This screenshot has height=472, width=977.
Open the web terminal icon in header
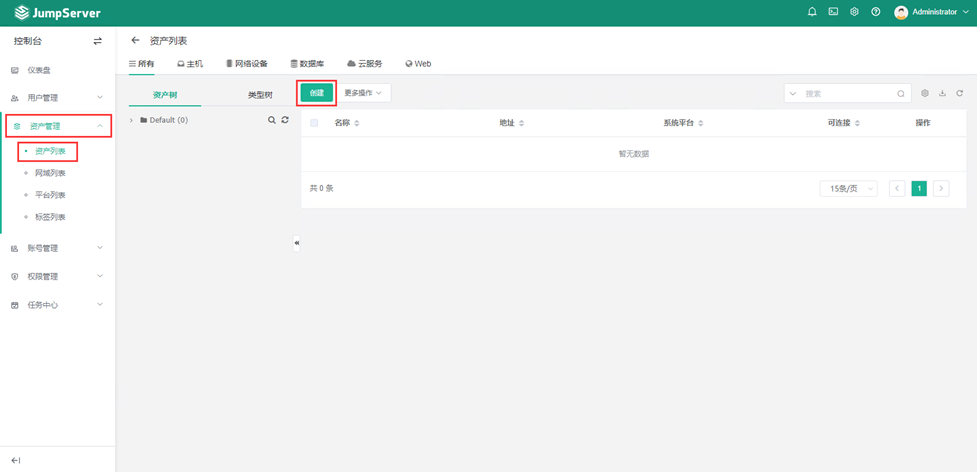point(833,12)
